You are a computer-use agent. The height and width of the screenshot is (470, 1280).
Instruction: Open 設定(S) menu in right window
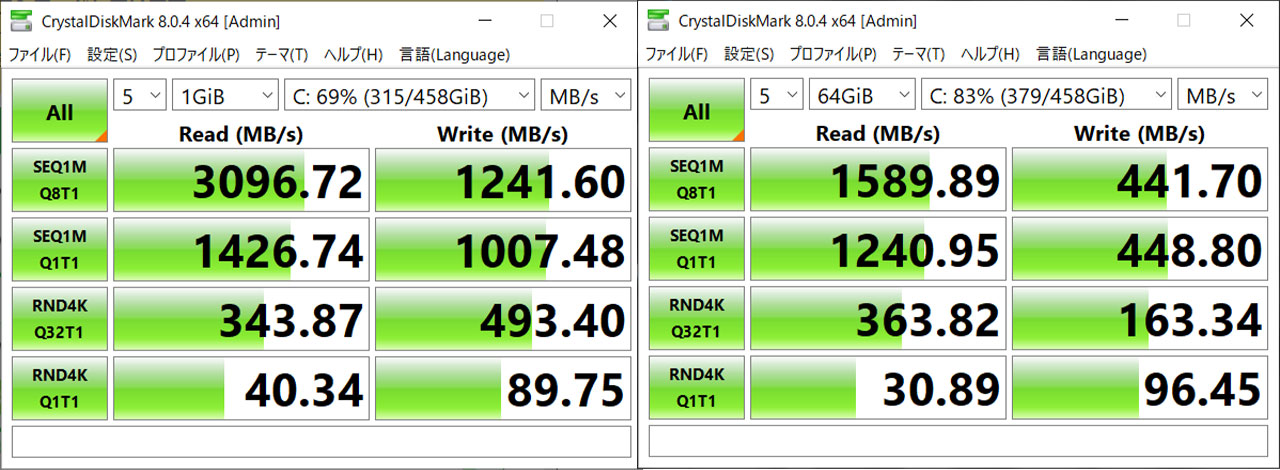point(749,55)
